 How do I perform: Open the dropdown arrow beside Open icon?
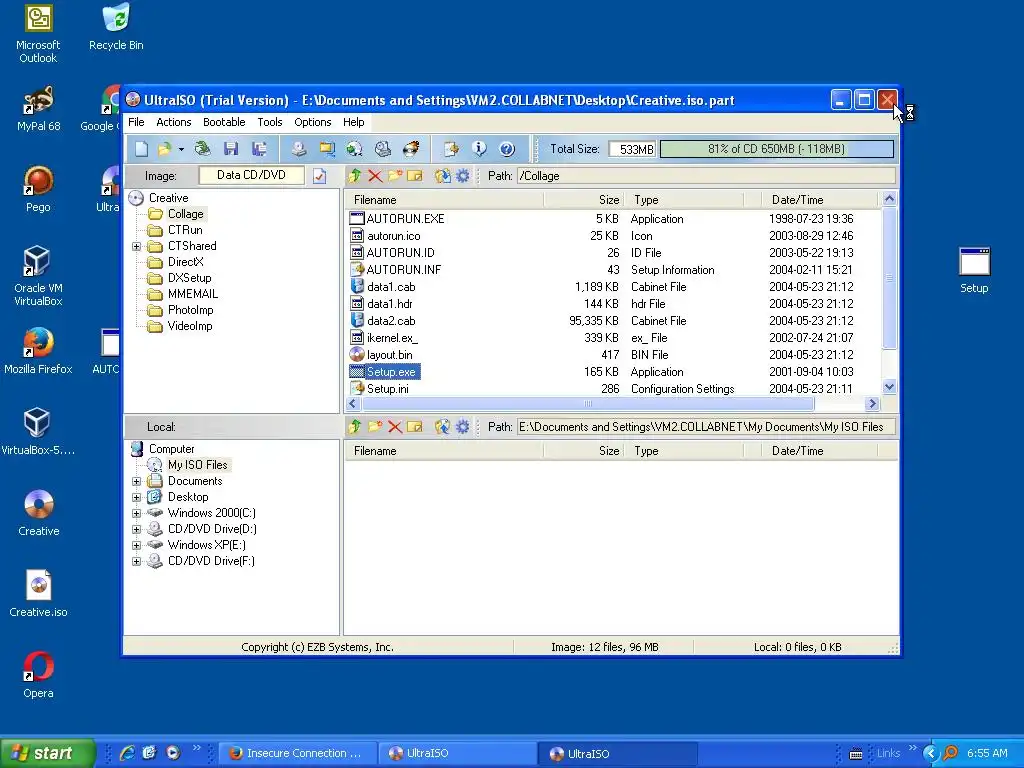click(x=181, y=150)
